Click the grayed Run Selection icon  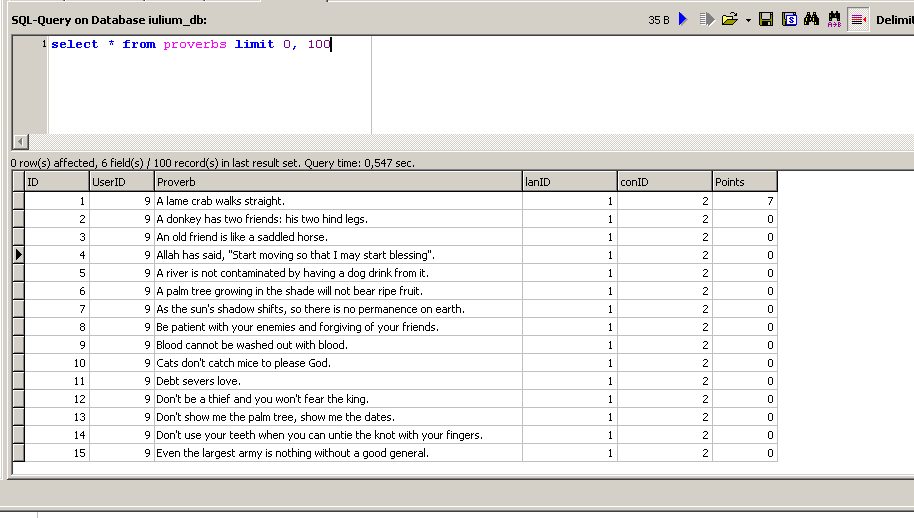tap(706, 19)
